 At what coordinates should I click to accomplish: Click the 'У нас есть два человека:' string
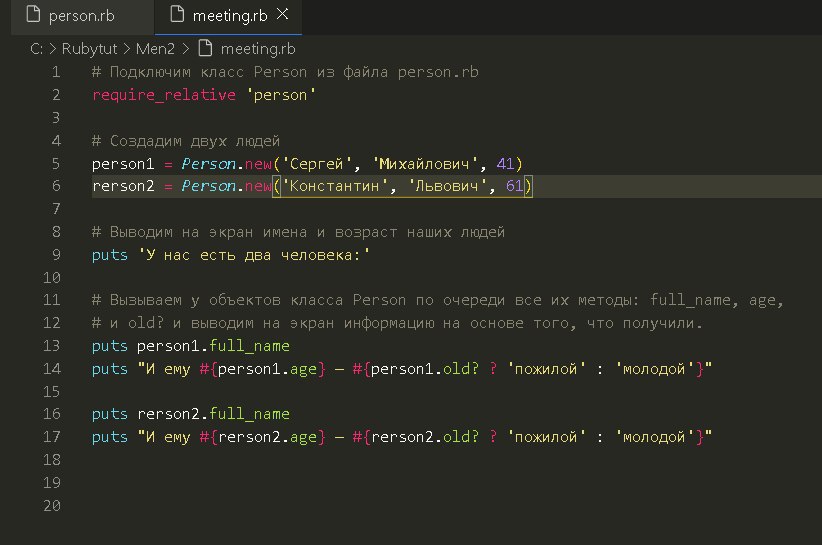pos(254,255)
